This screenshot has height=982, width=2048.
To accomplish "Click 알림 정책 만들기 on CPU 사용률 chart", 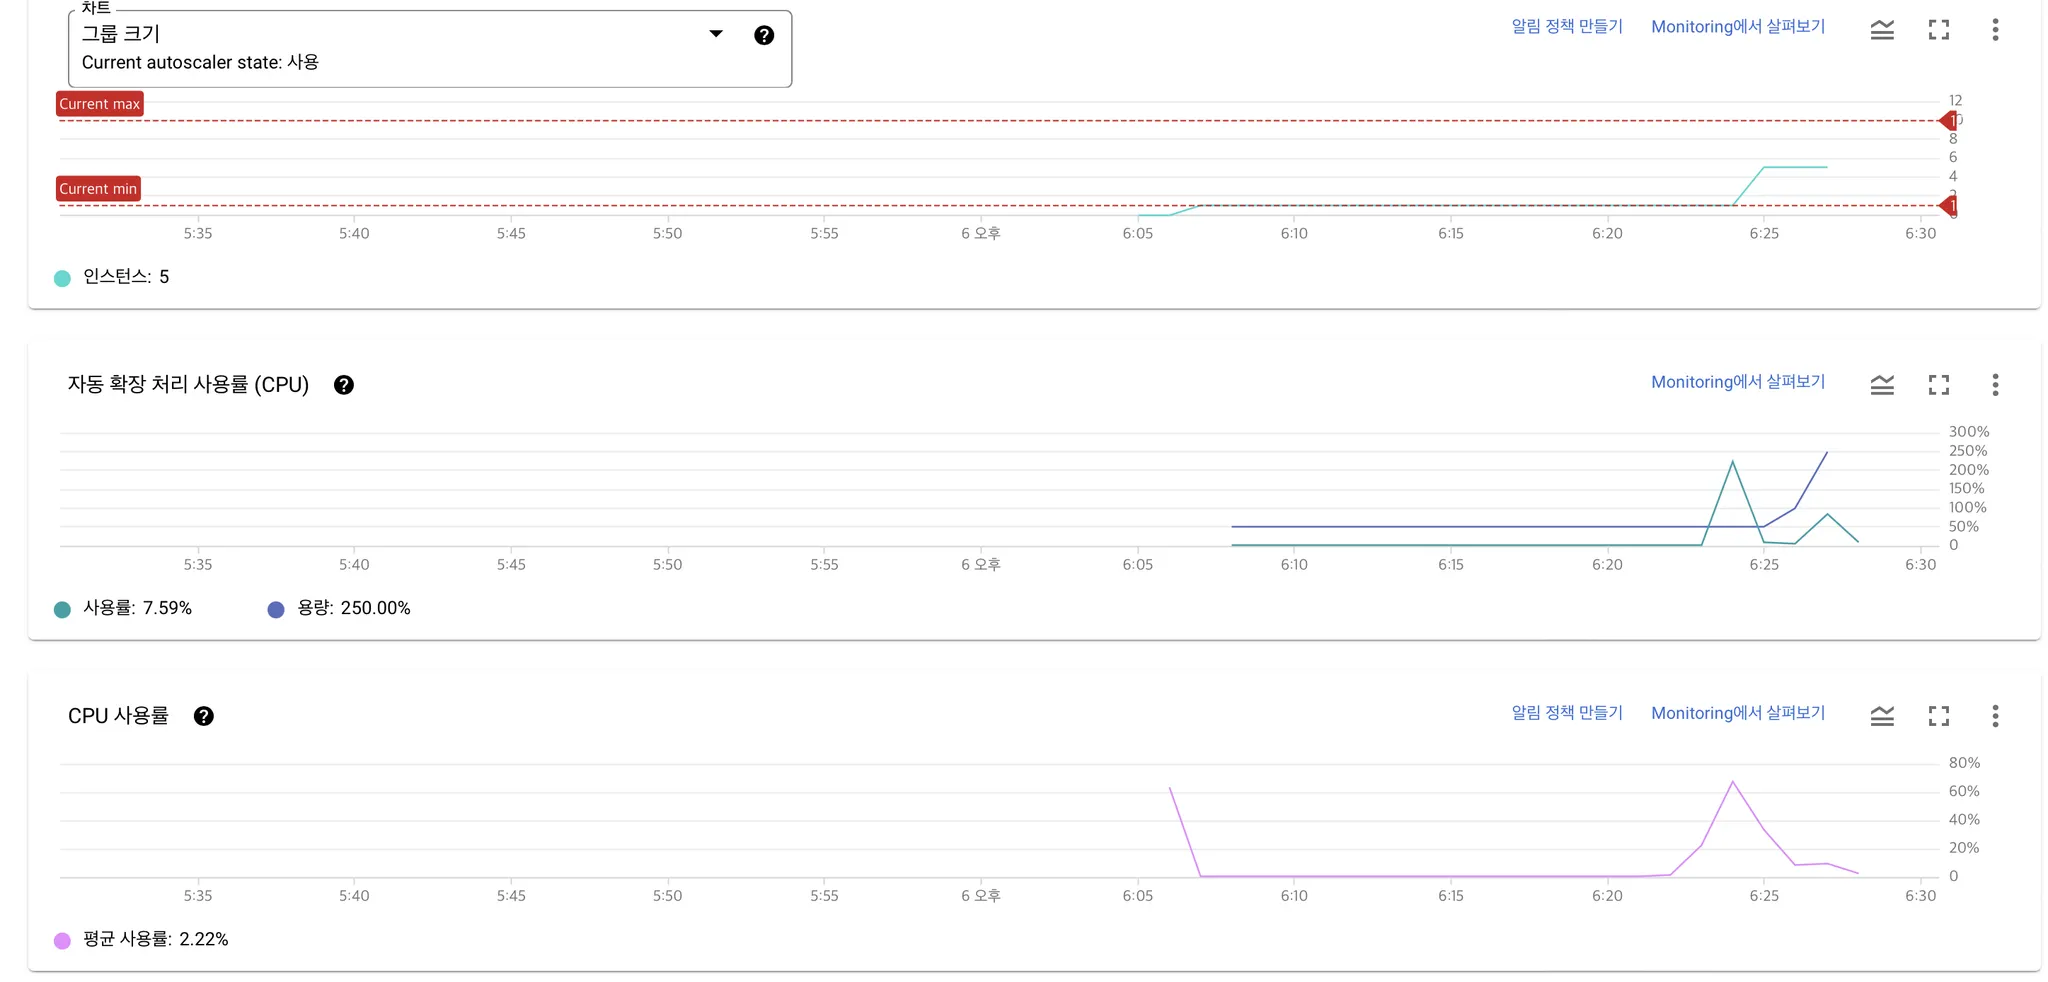I will (1567, 713).
